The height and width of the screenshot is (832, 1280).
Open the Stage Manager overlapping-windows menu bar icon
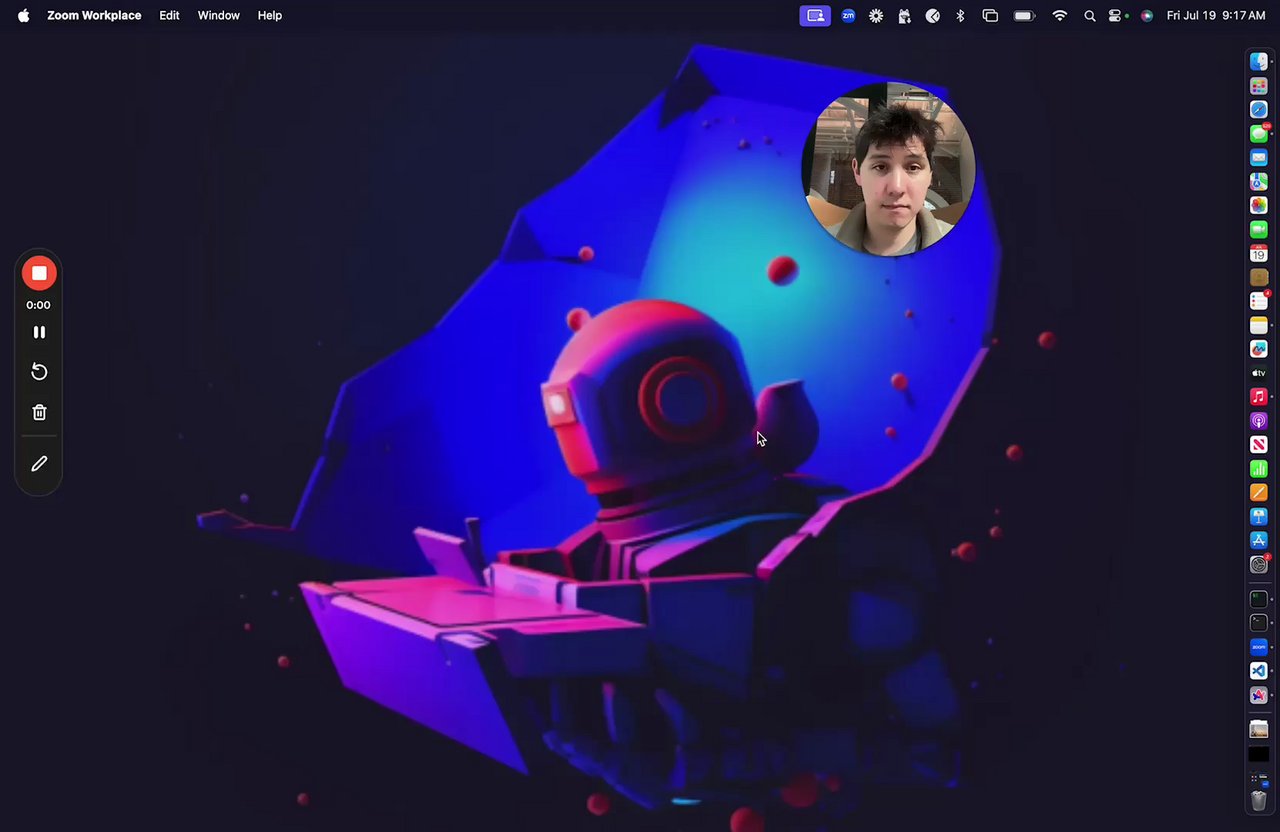[x=990, y=15]
